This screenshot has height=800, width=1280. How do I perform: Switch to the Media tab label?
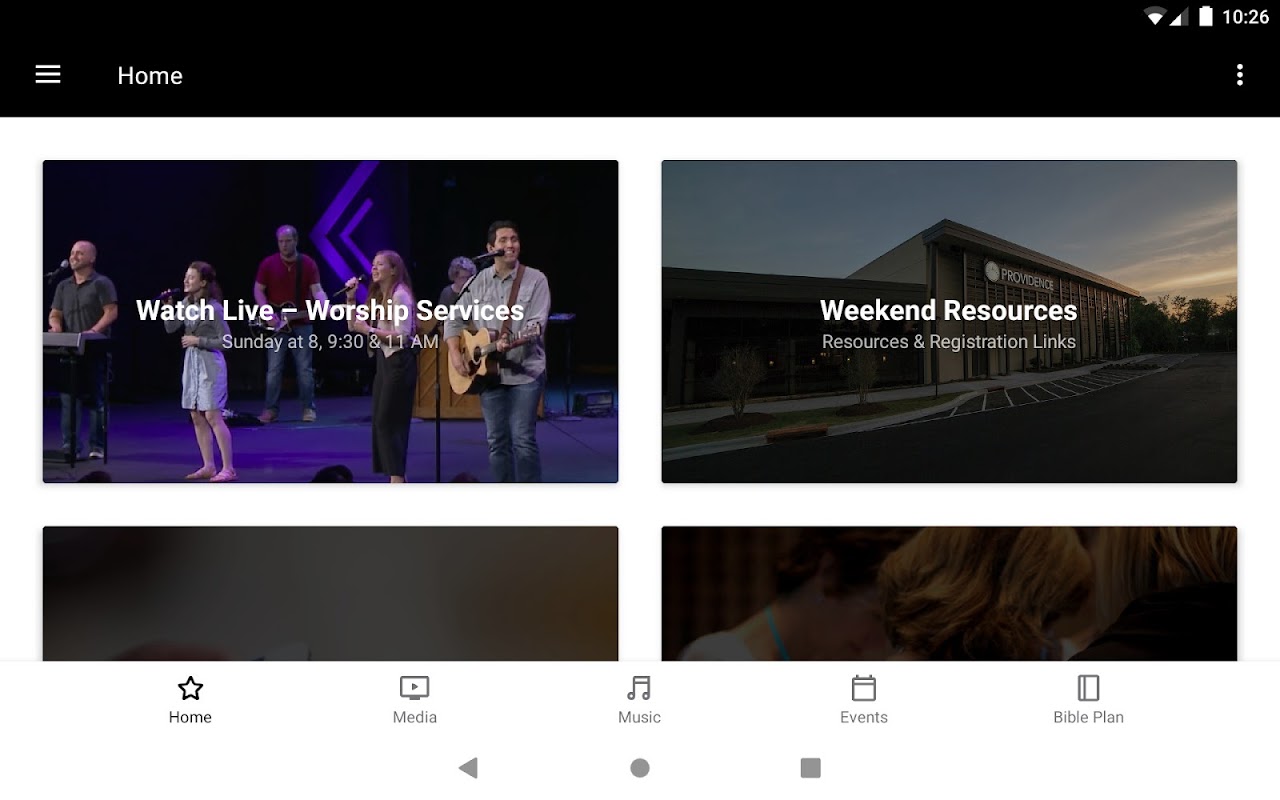[x=415, y=717]
